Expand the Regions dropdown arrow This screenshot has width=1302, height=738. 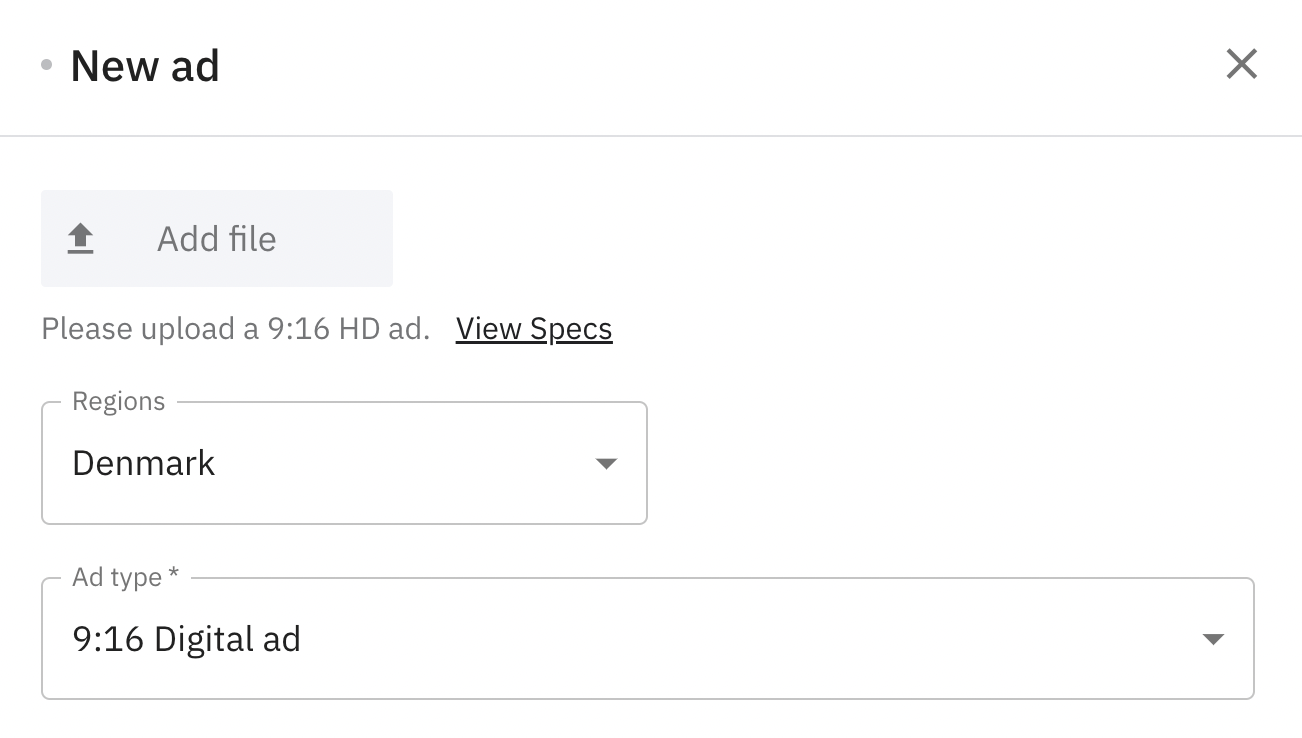pyautogui.click(x=606, y=464)
